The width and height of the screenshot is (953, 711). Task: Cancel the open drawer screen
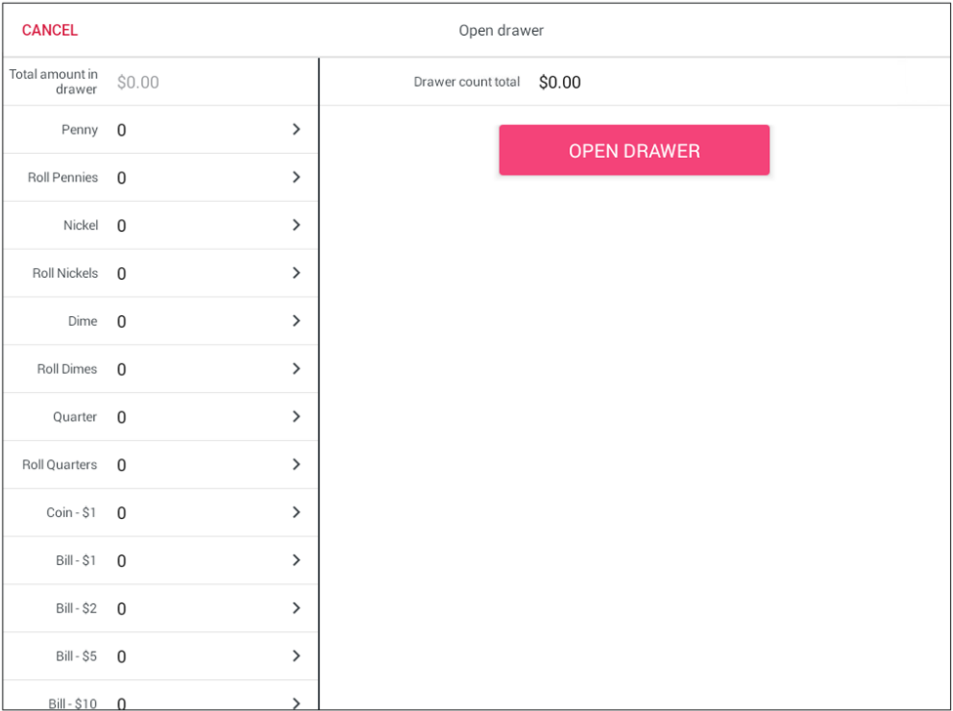(50, 30)
